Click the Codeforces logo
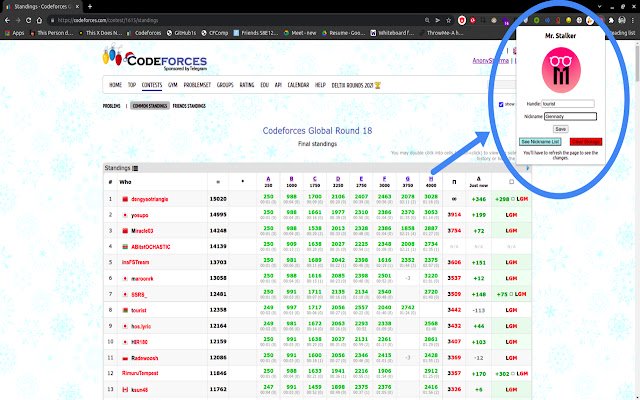640x400 pixels. (155, 57)
